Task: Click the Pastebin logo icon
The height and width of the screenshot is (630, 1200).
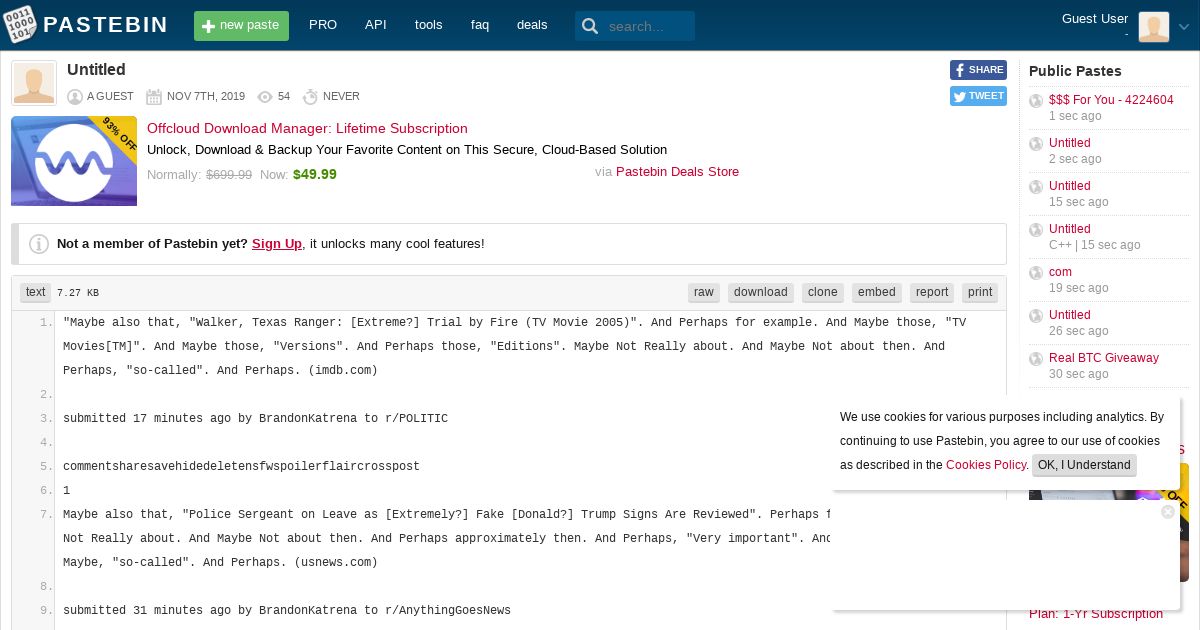Action: [20, 25]
